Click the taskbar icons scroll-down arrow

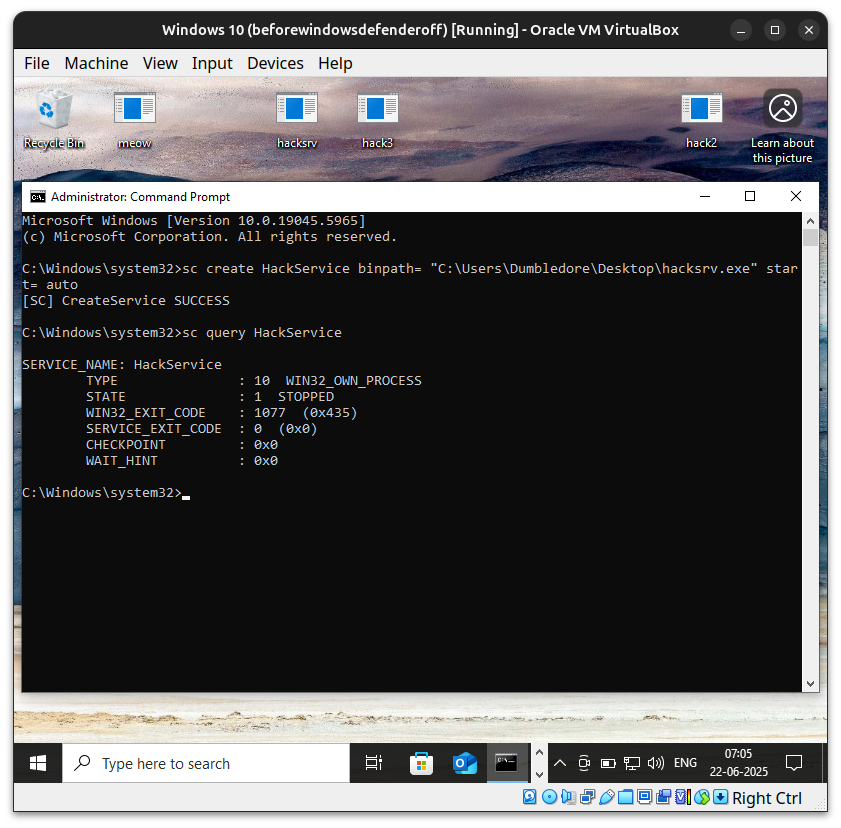point(540,774)
